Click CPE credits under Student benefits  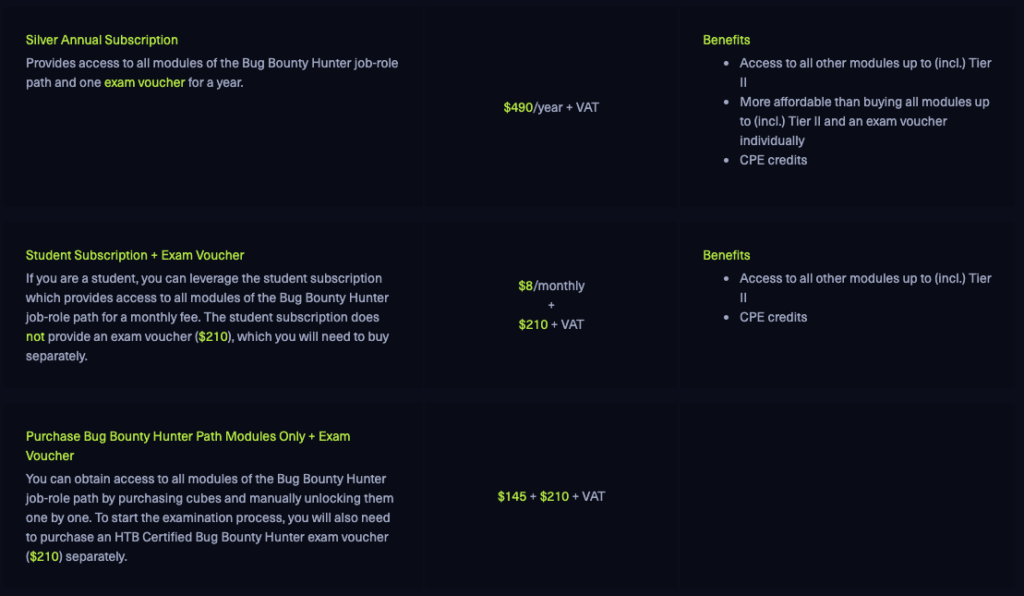click(x=773, y=317)
